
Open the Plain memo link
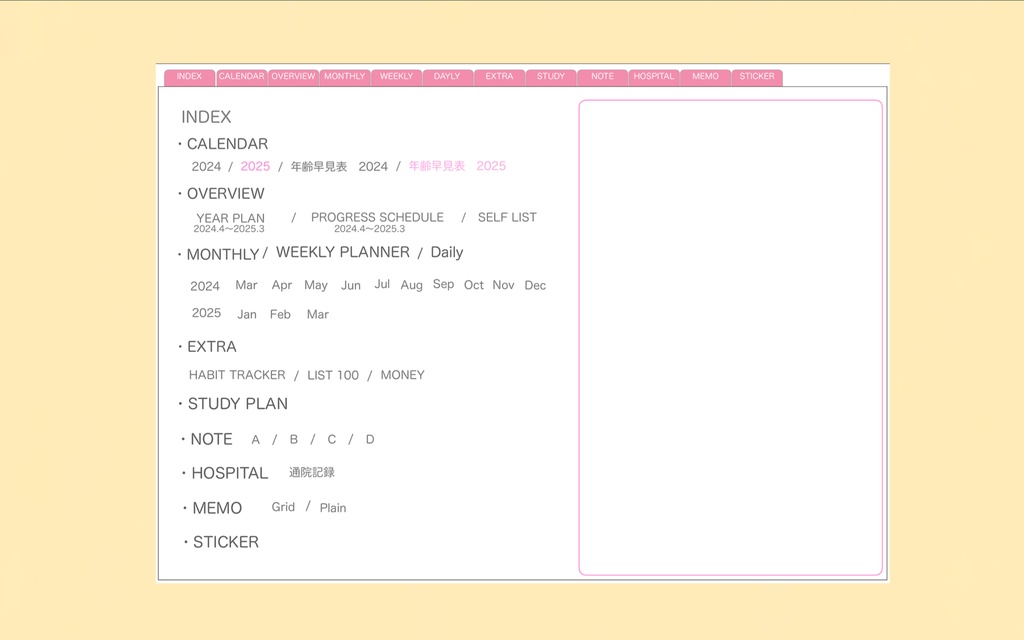click(x=333, y=508)
